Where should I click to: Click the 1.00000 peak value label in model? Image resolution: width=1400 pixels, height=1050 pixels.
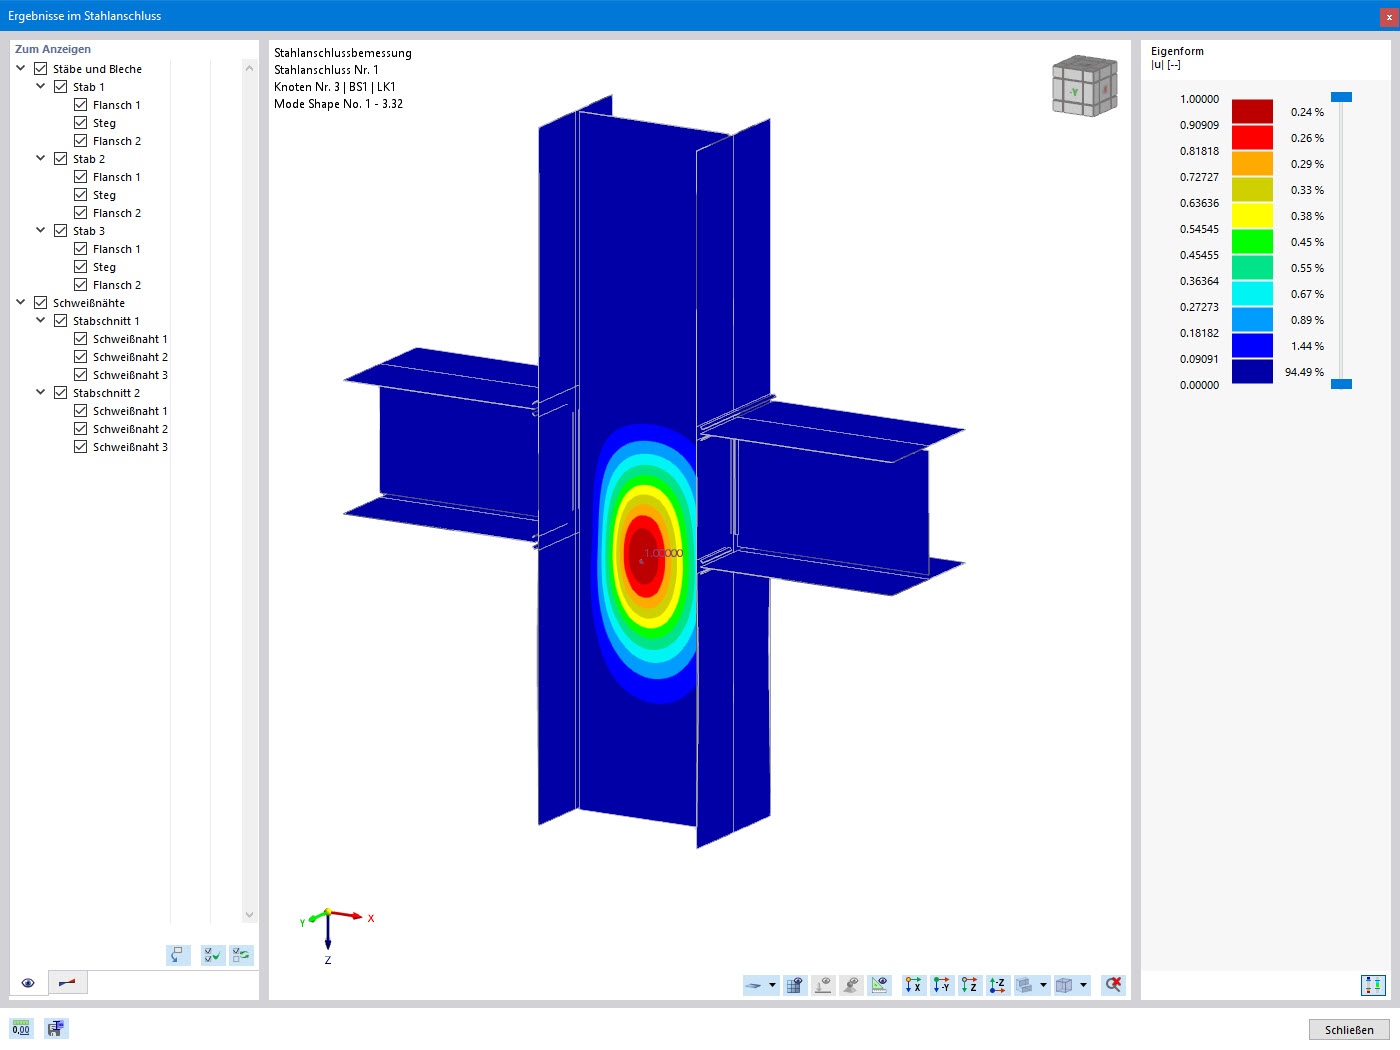tap(664, 553)
